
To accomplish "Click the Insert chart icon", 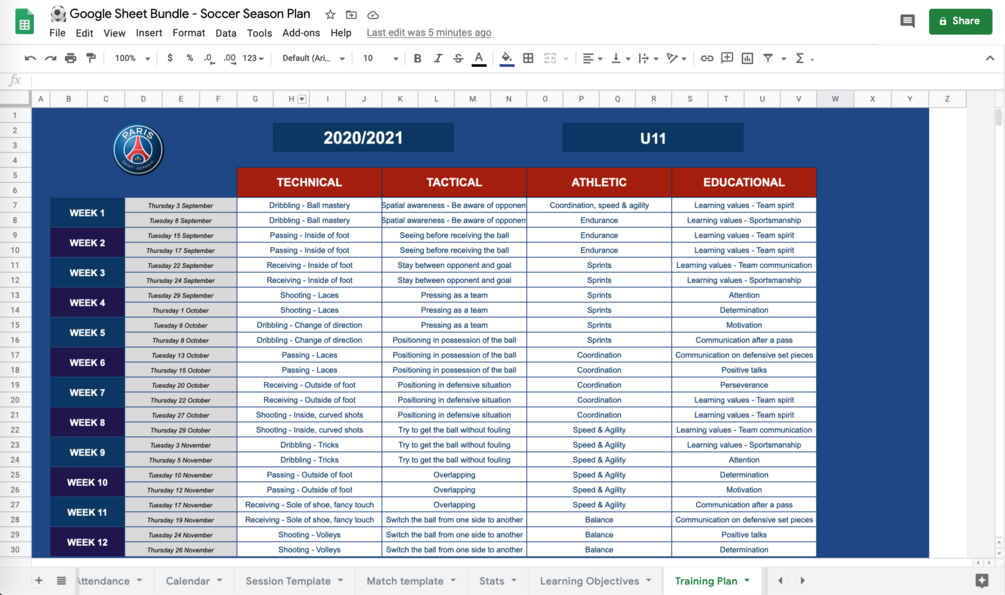I will pos(747,58).
